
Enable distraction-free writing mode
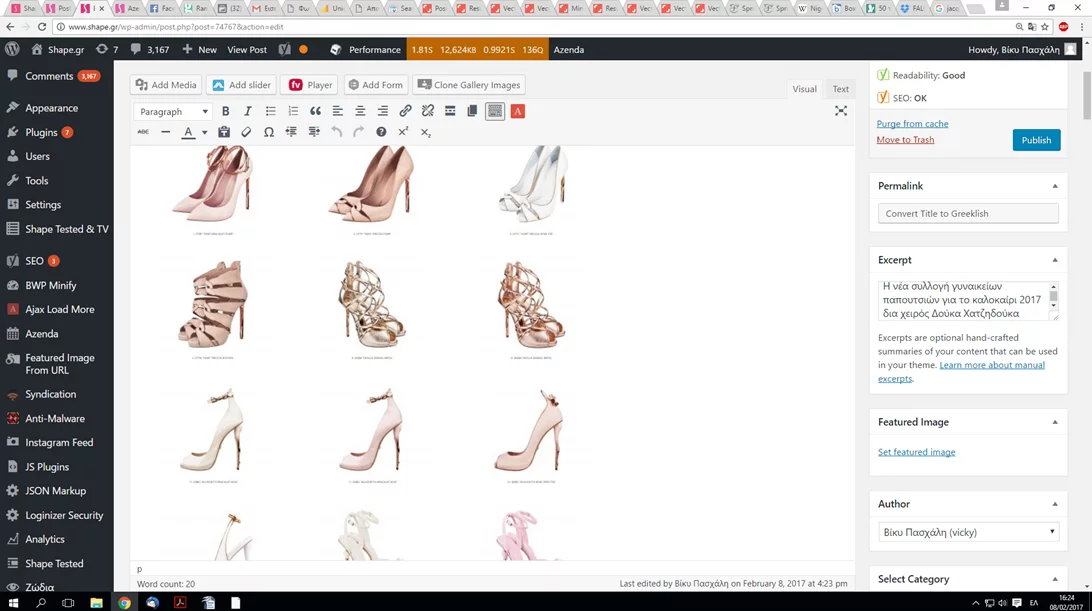(841, 111)
